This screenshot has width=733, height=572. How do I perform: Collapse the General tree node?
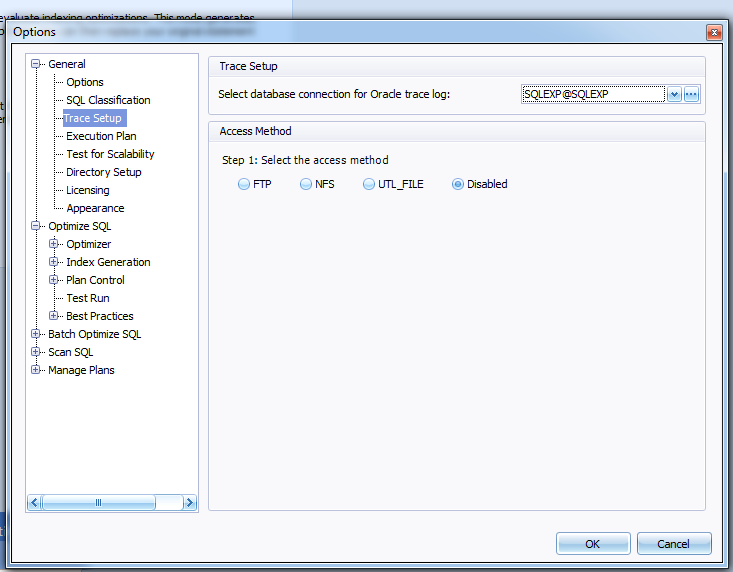coord(37,64)
